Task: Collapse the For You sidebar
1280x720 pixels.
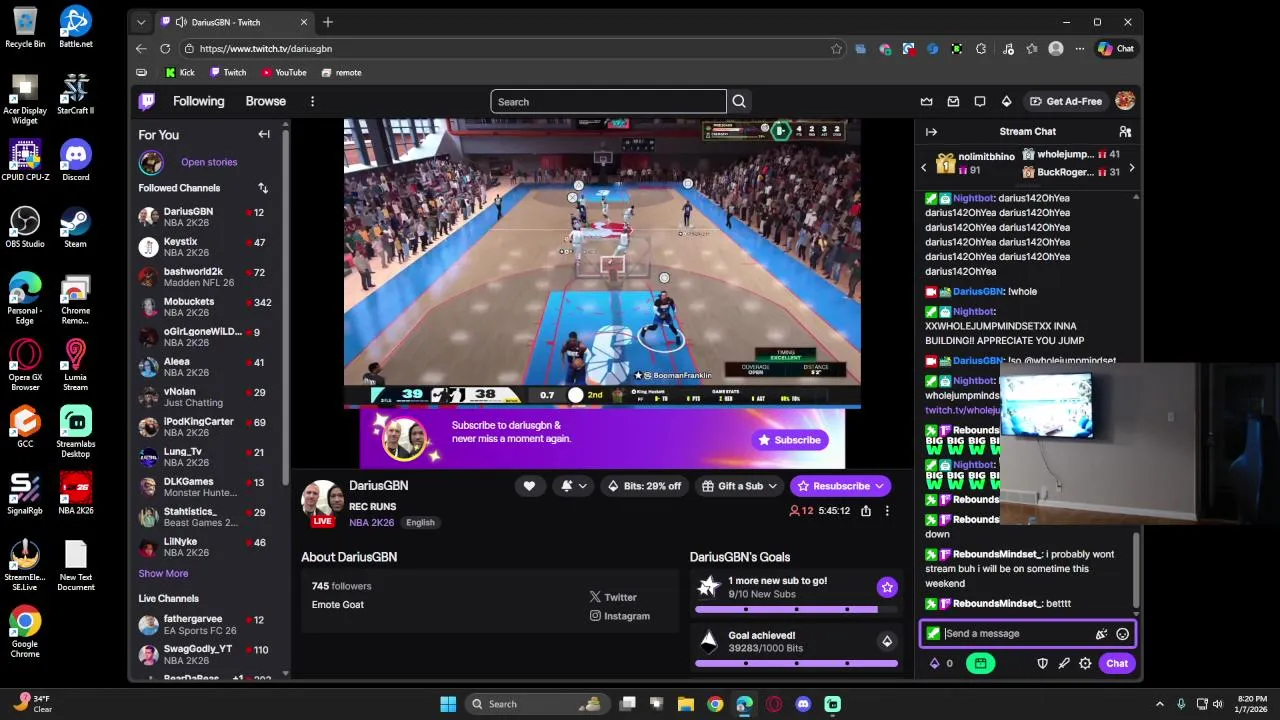Action: 264,134
